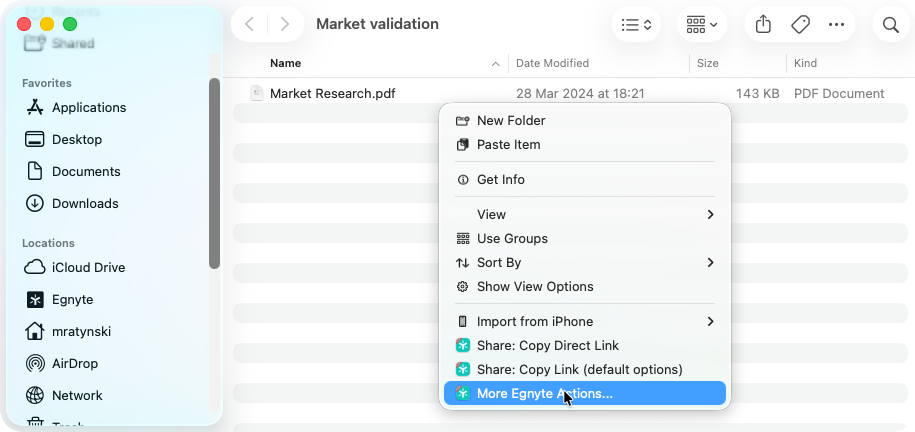Choose Paste Item from context menu
This screenshot has width=915, height=432.
(585, 145)
